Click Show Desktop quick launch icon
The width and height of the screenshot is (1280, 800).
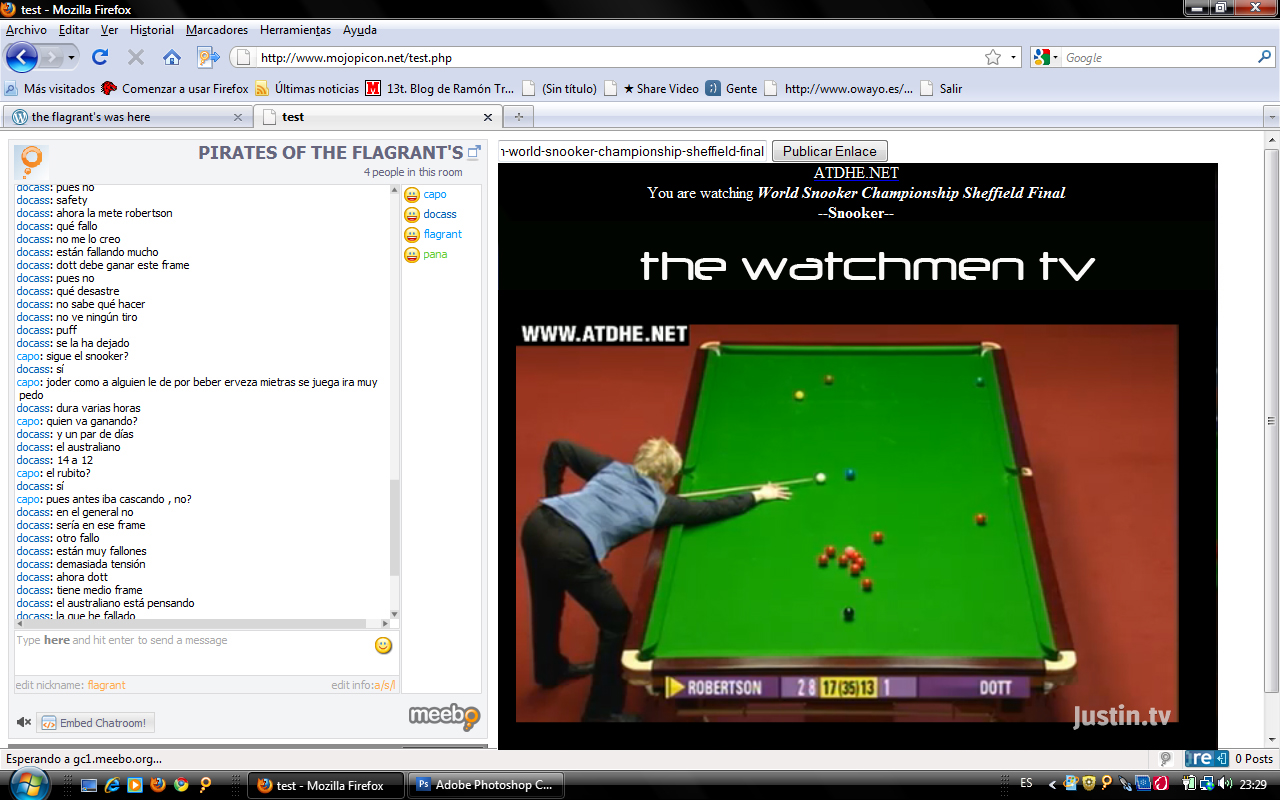pos(89,785)
